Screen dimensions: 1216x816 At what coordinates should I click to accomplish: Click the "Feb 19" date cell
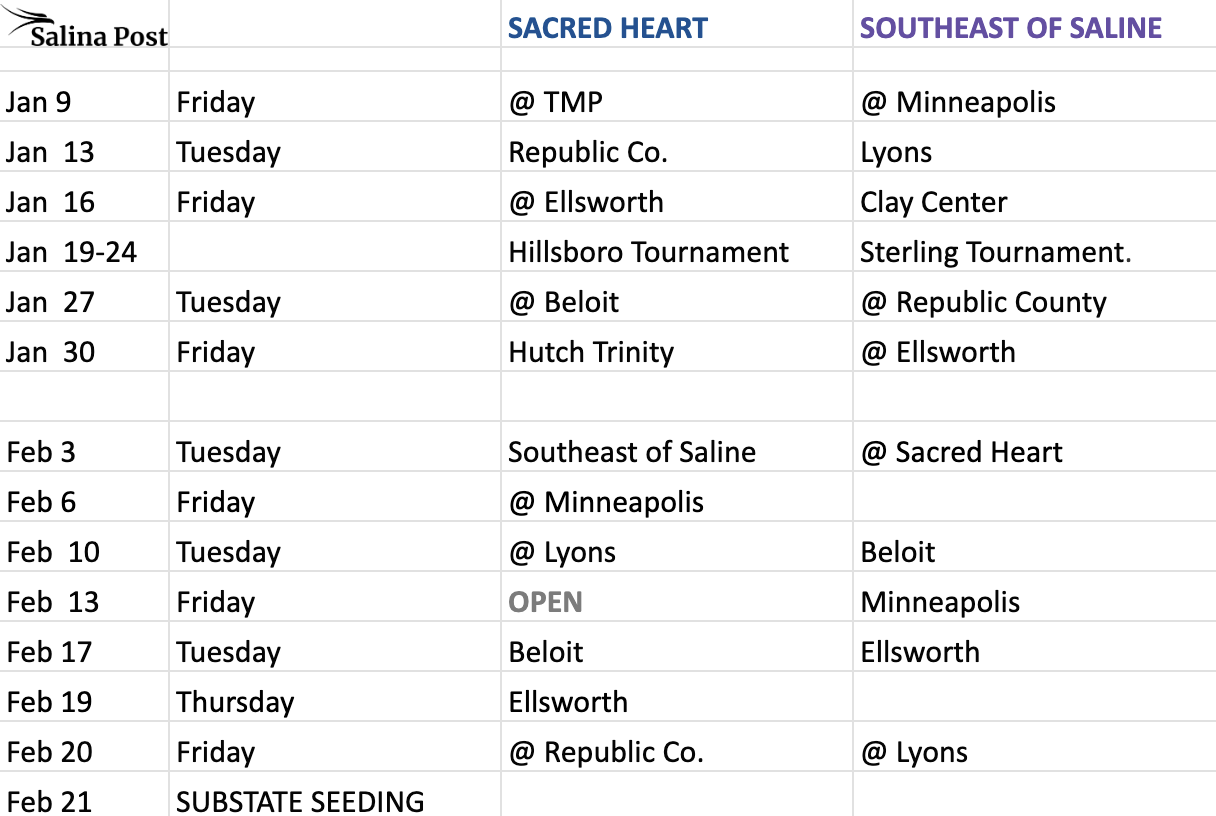click(49, 702)
